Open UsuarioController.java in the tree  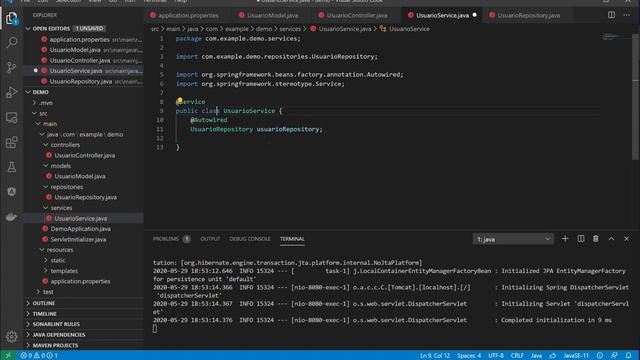click(84, 156)
